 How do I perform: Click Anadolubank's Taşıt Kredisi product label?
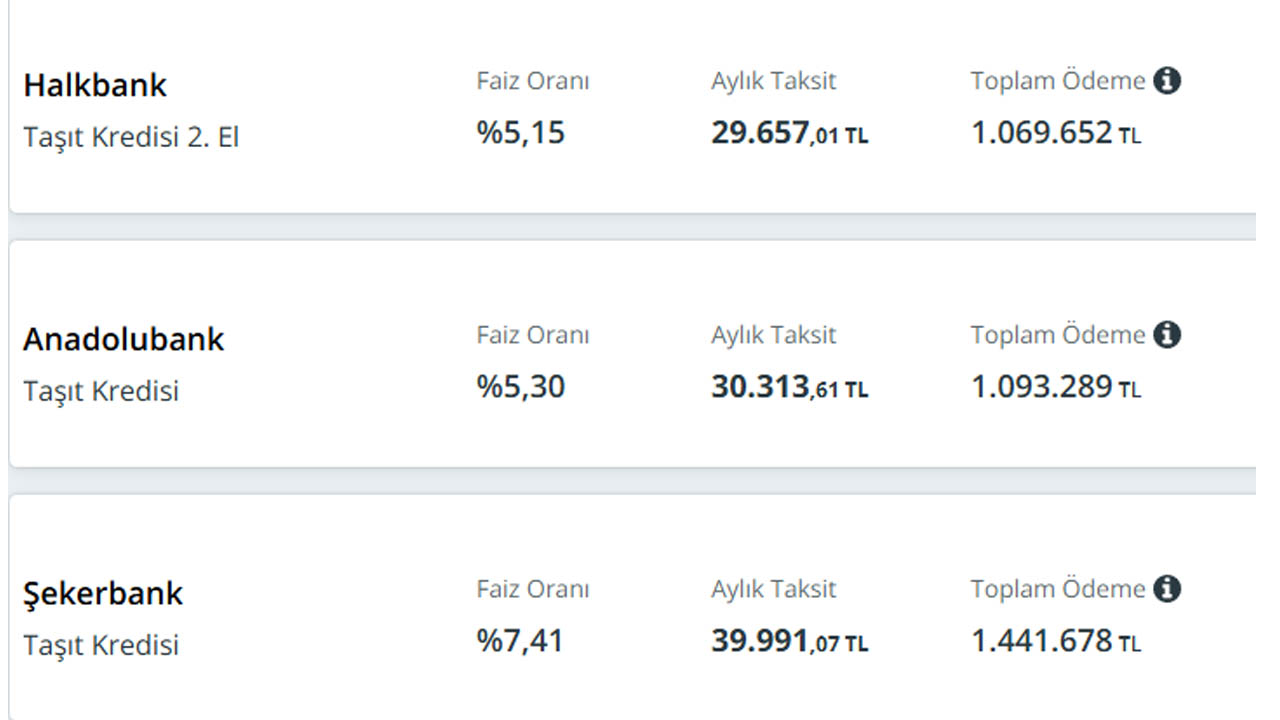101,391
